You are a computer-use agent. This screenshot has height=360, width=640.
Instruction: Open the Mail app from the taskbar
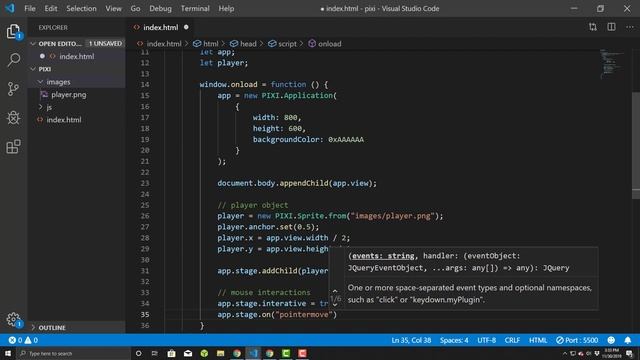(x=188, y=353)
